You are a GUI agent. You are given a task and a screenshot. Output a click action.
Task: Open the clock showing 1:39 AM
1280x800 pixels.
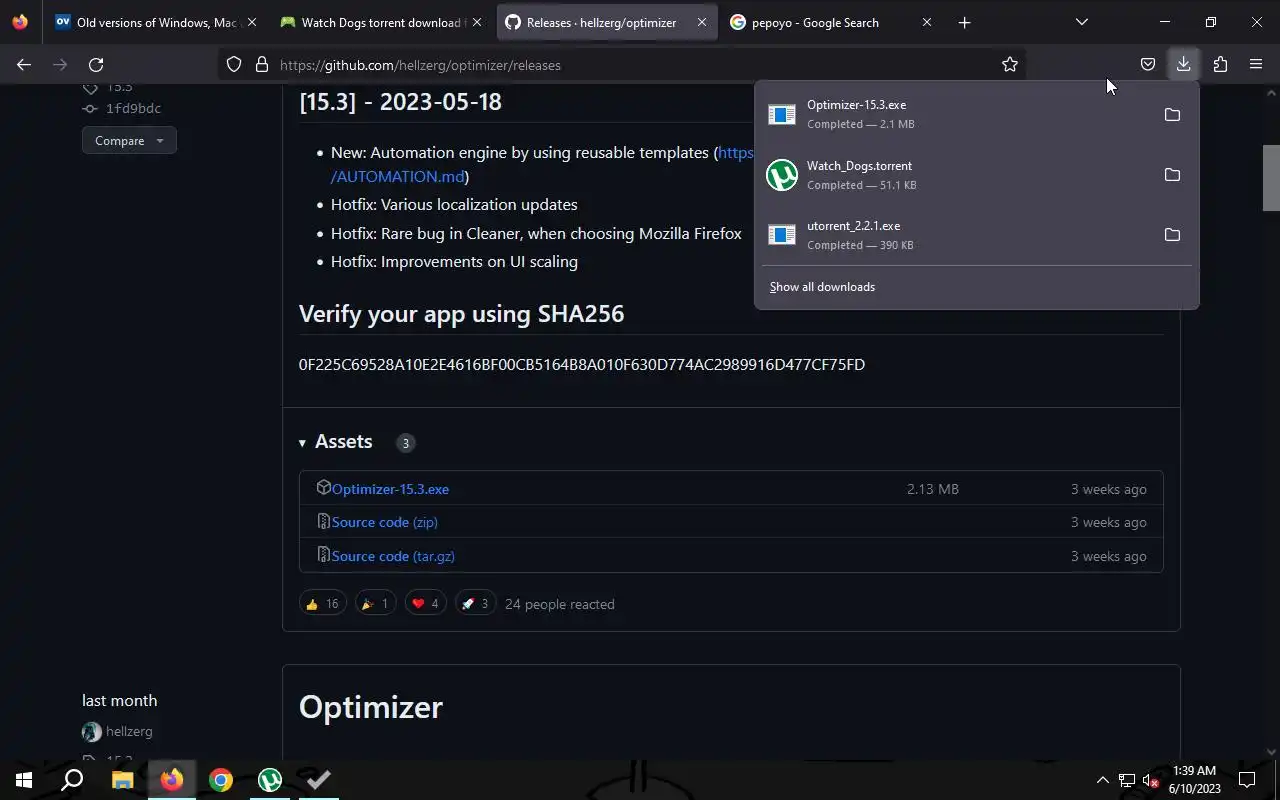tap(1194, 780)
